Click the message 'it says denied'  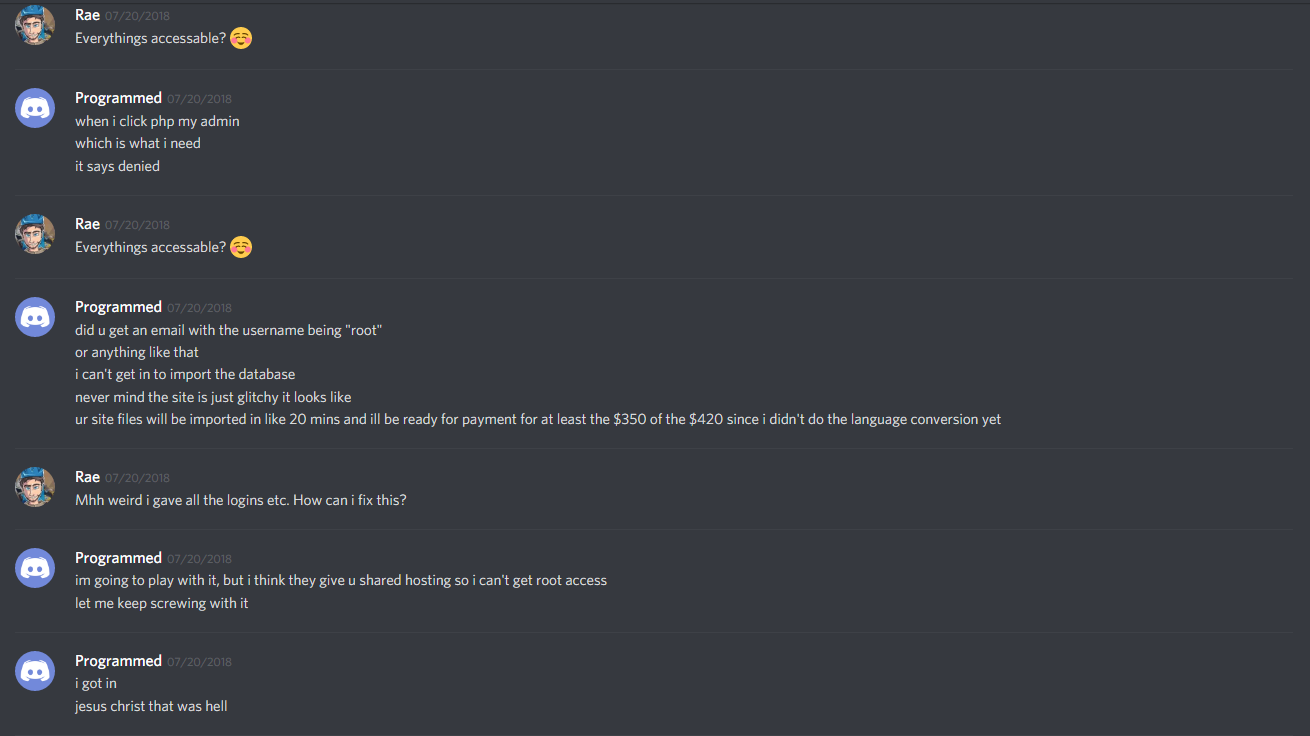117,166
